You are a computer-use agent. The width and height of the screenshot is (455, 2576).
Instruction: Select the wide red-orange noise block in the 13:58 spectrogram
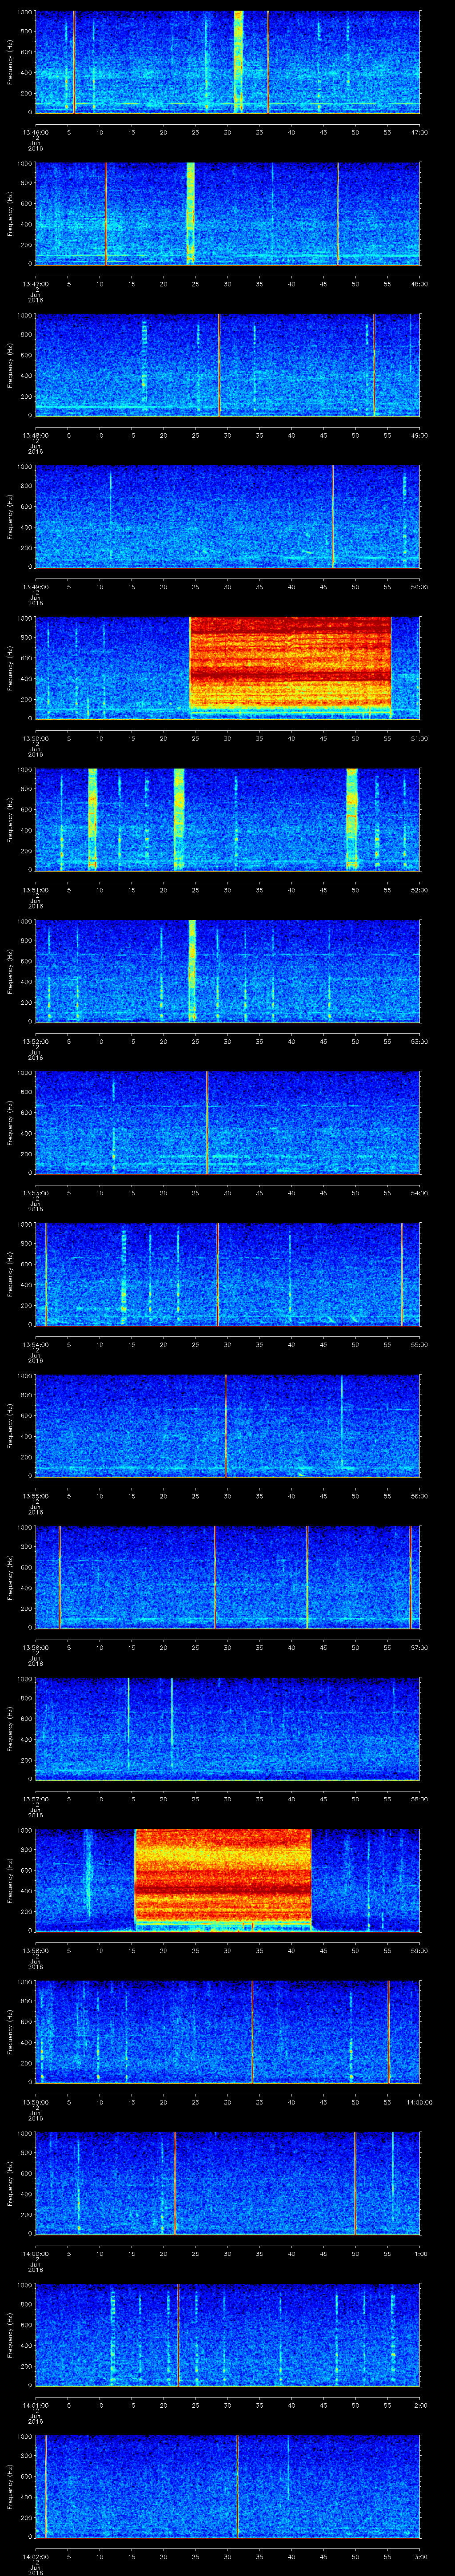click(223, 1879)
